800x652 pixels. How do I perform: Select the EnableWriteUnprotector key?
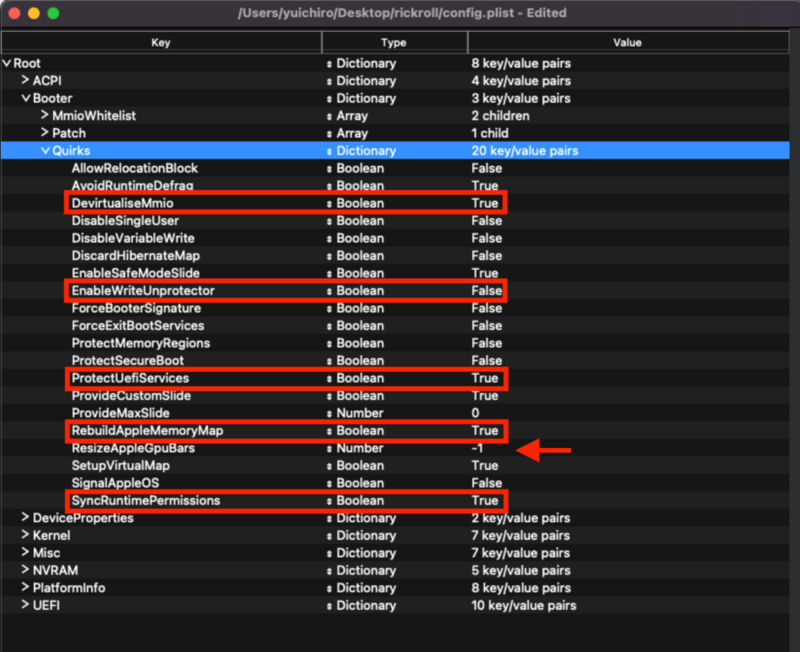click(143, 290)
